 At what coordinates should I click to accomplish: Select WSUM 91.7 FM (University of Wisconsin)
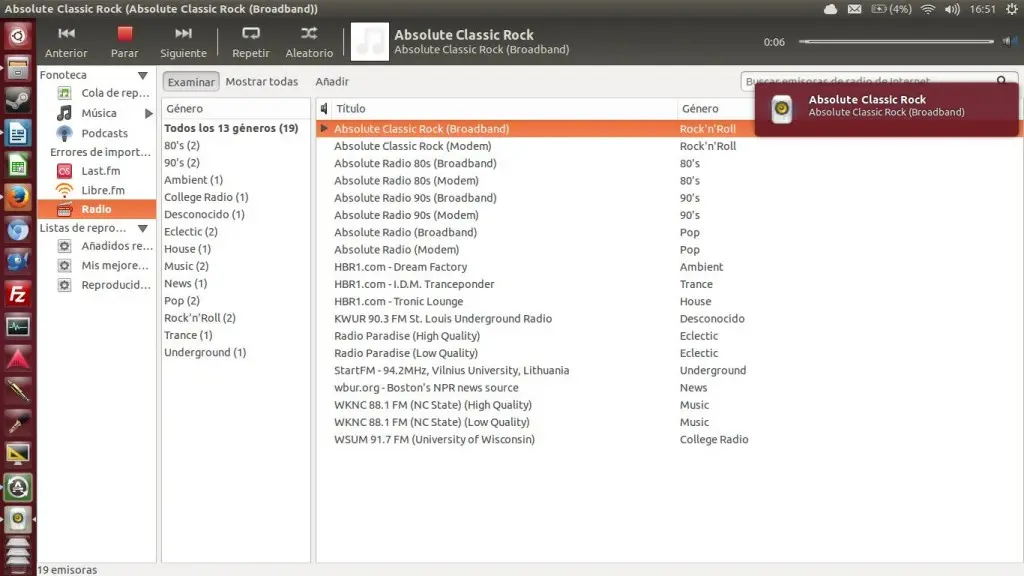pyautogui.click(x=434, y=440)
